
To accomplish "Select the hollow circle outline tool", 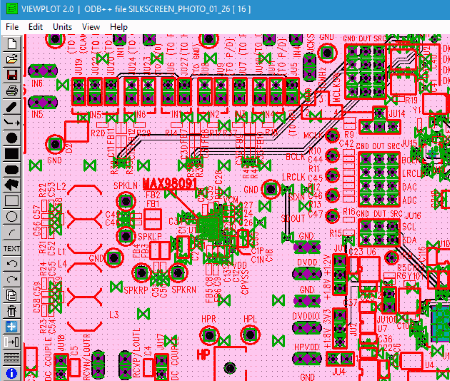I will pos(12,217).
